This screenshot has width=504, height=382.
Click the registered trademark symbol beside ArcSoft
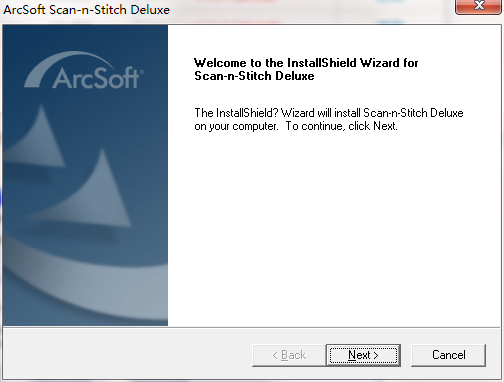click(142, 72)
